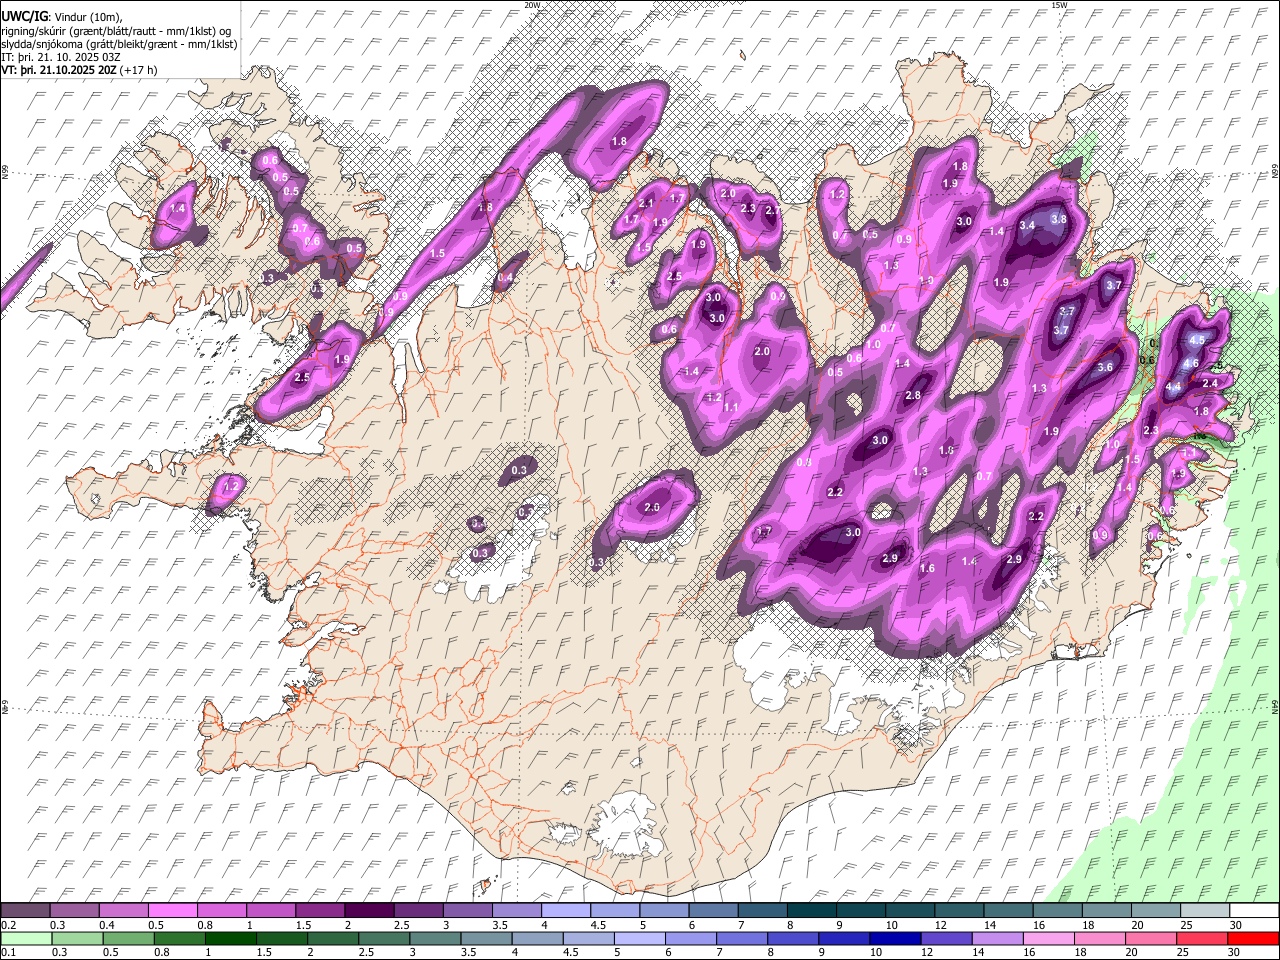The width and height of the screenshot is (1280, 960).
Task: Select the 4.5 precipitation value near the east coast
Action: point(1198,341)
